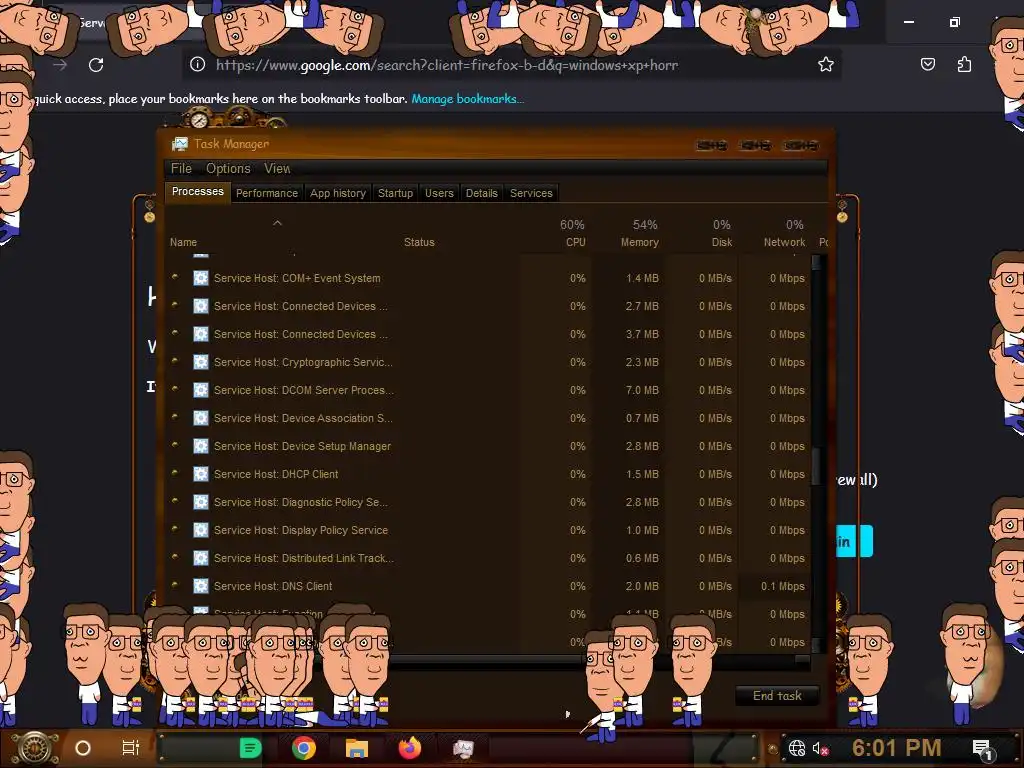Open site information icon in address bar
This screenshot has width=1024, height=768.
tap(197, 64)
